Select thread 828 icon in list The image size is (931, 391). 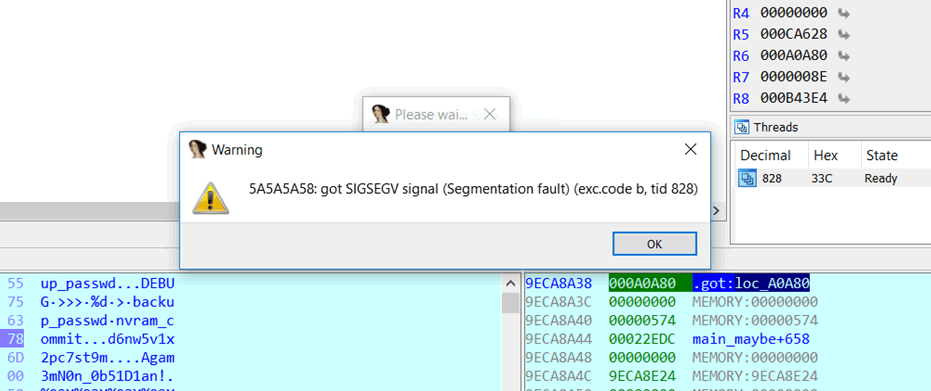point(745,178)
